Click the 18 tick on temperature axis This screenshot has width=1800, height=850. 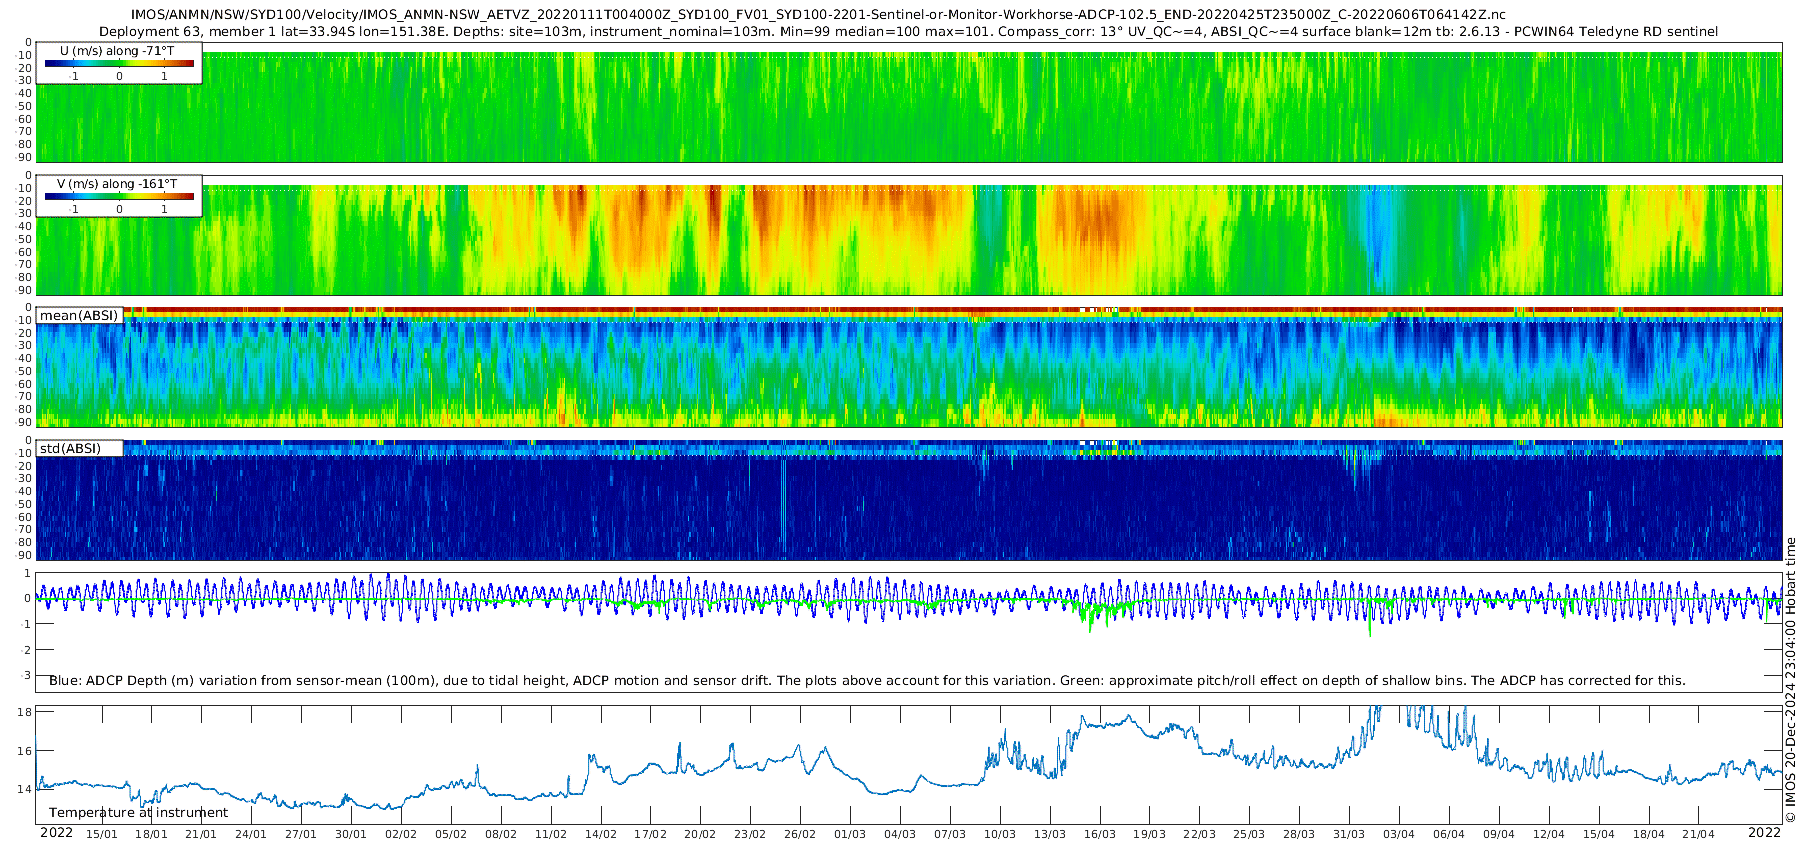pyautogui.click(x=25, y=712)
